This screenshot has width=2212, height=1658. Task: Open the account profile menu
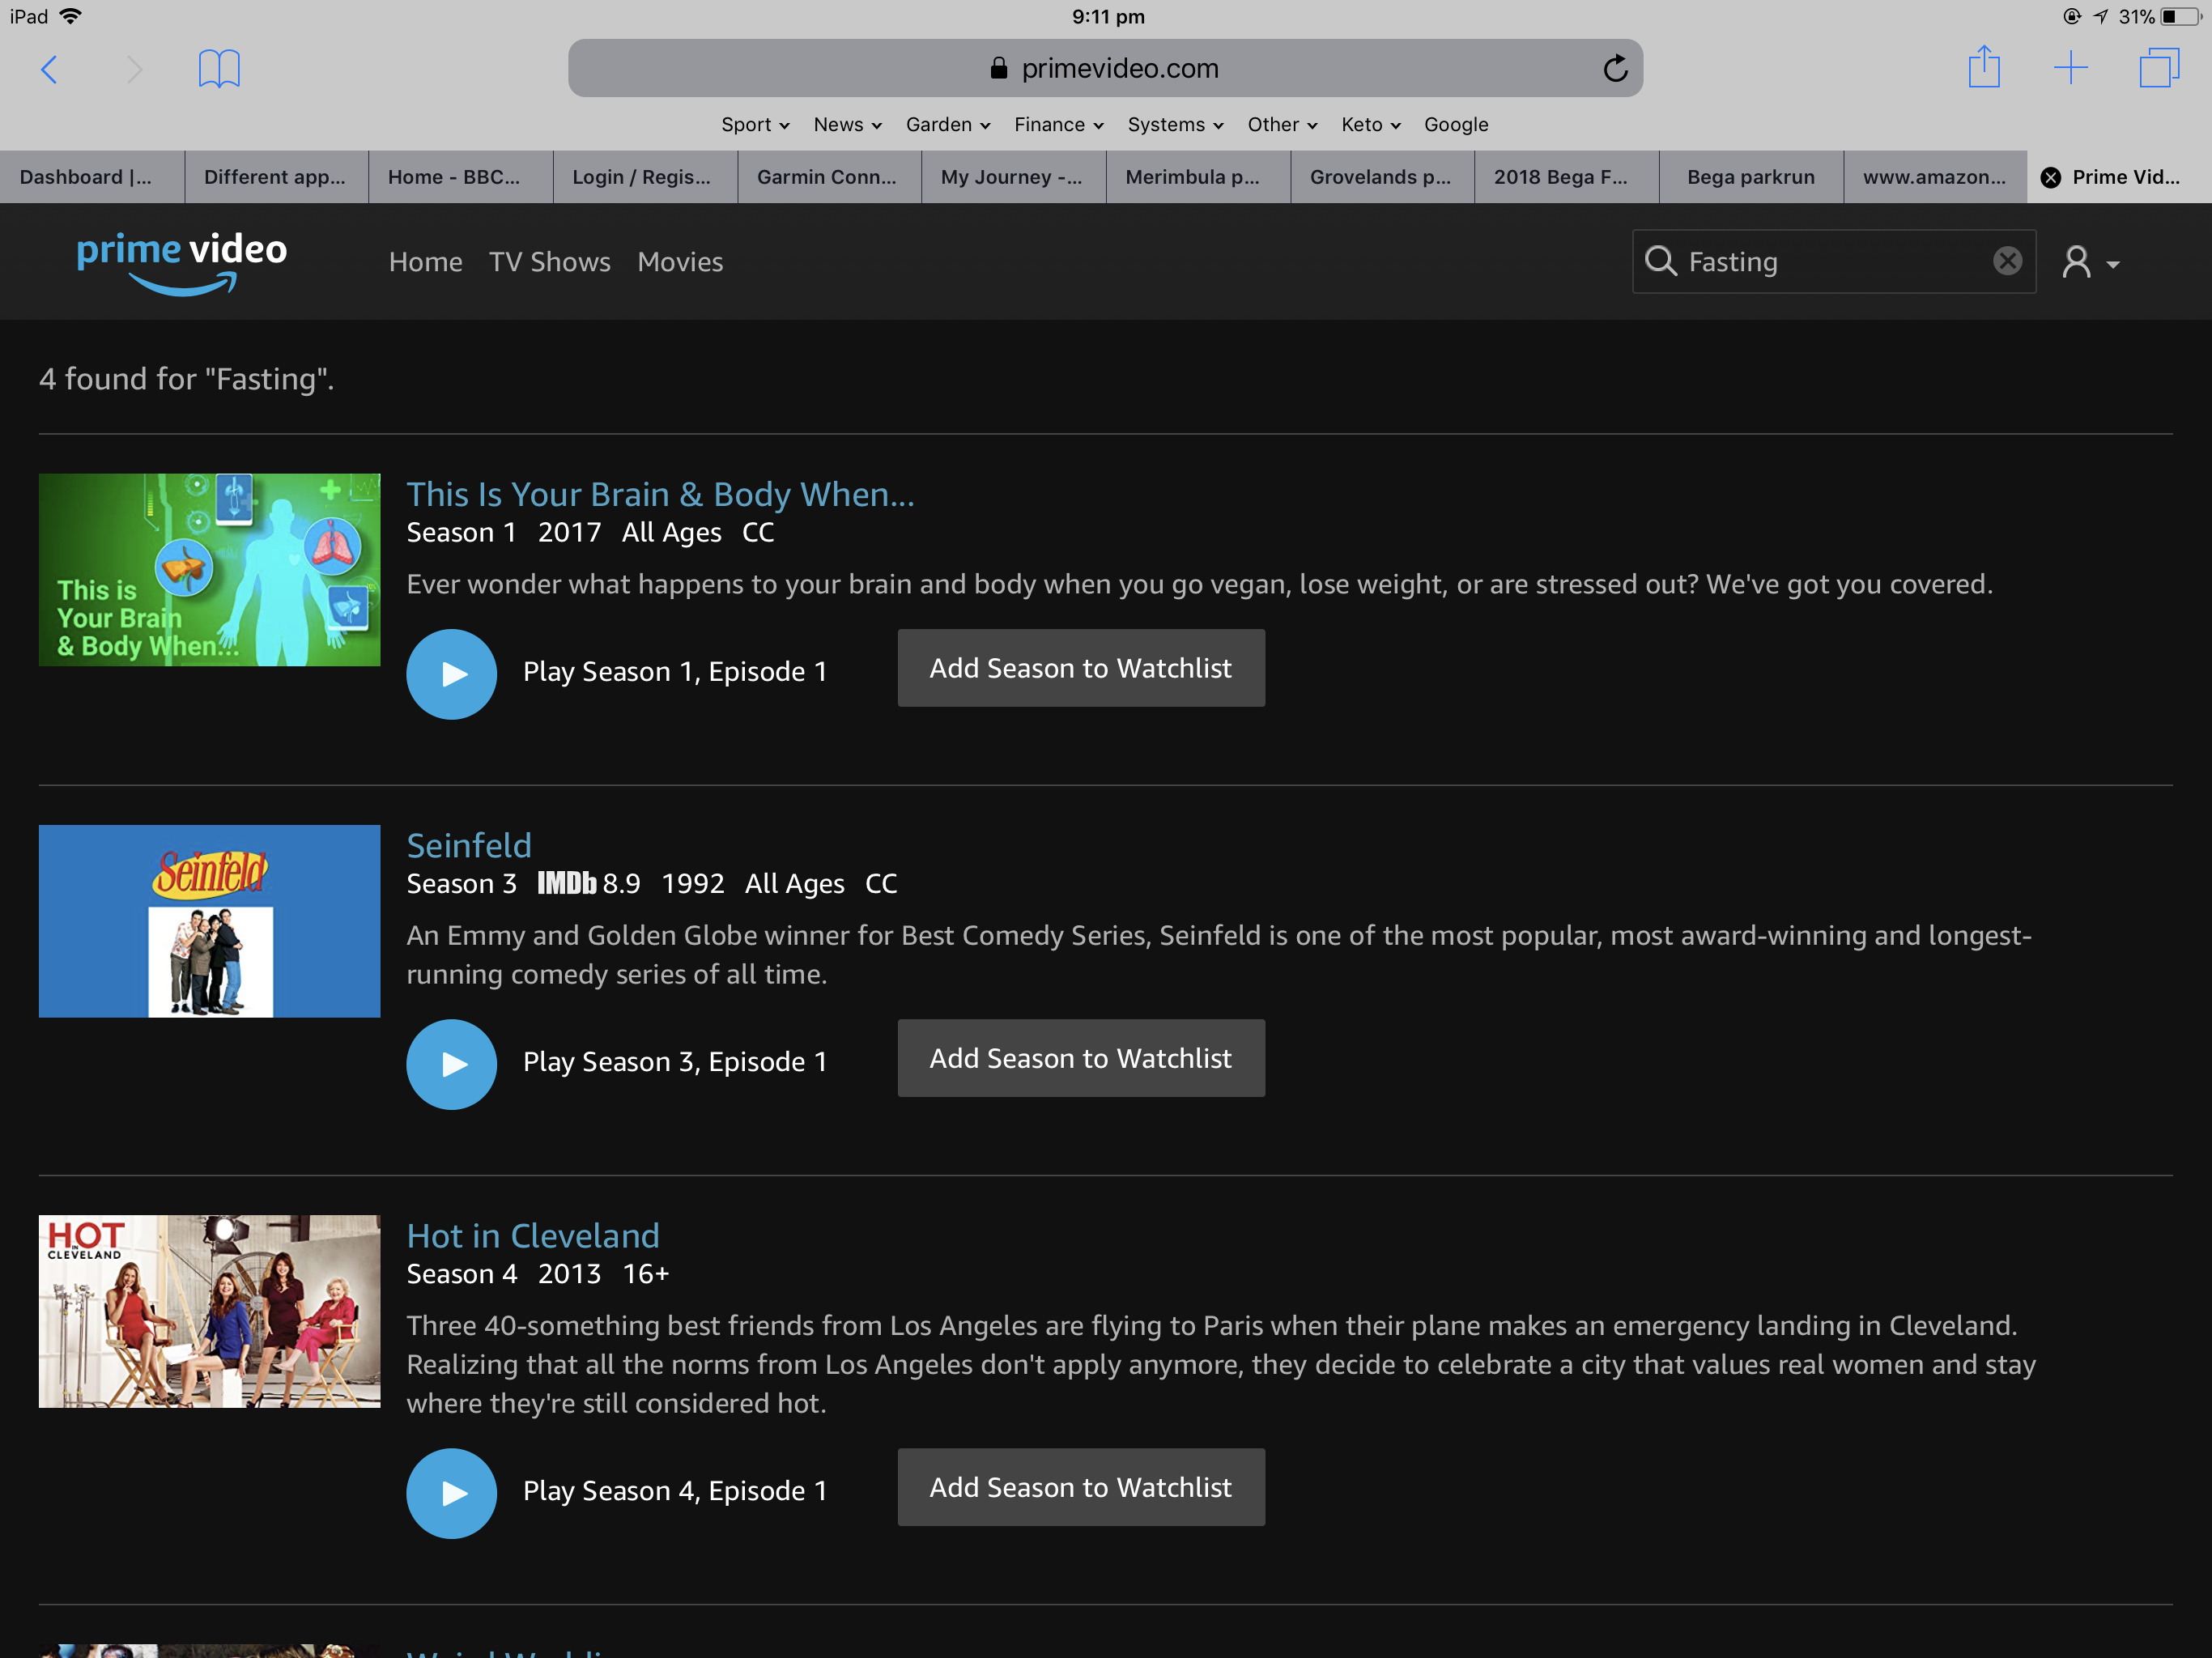pyautogui.click(x=2090, y=262)
